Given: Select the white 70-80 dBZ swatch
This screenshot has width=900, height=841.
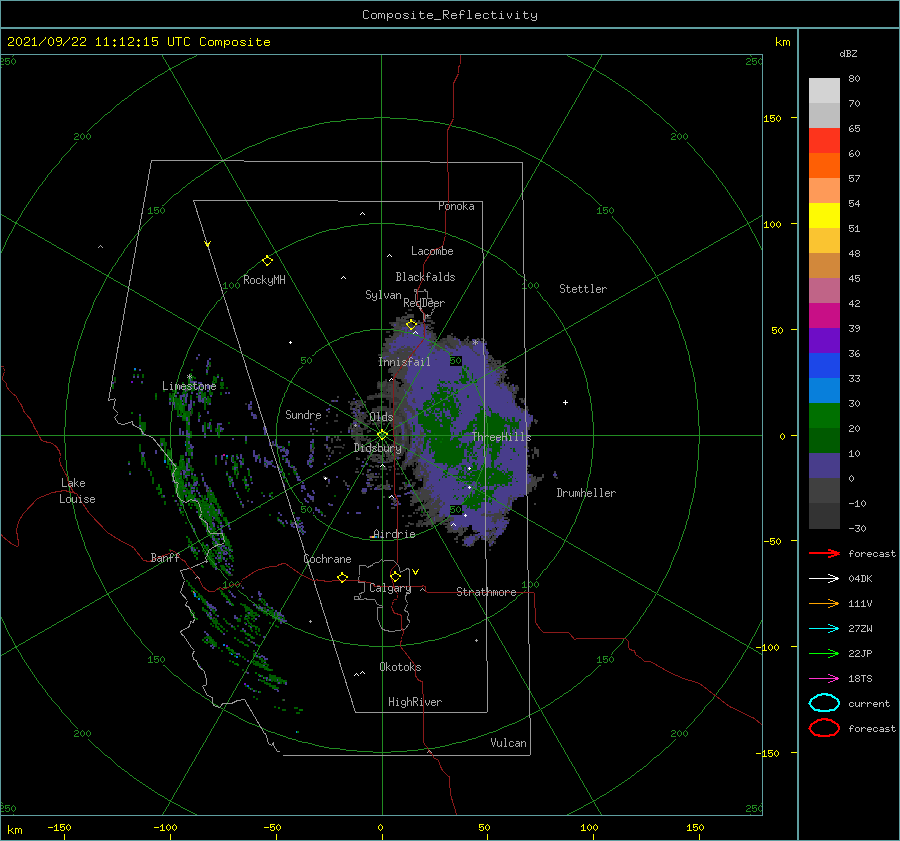Looking at the screenshot, I should pyautogui.click(x=824, y=91).
